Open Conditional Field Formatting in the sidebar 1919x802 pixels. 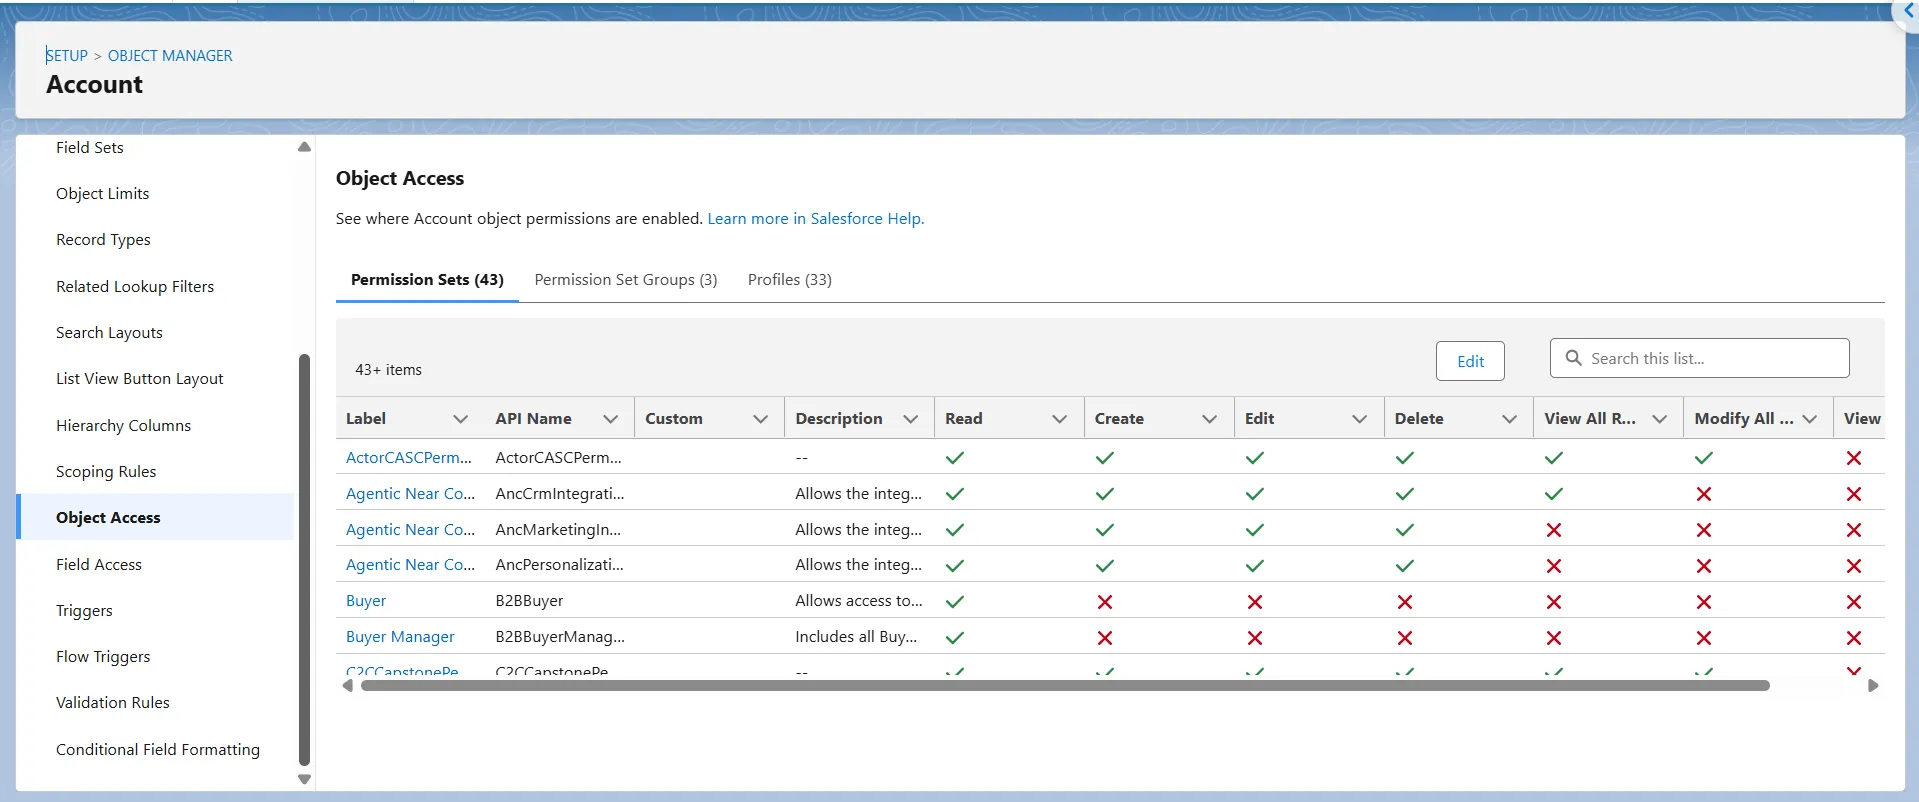(x=158, y=750)
